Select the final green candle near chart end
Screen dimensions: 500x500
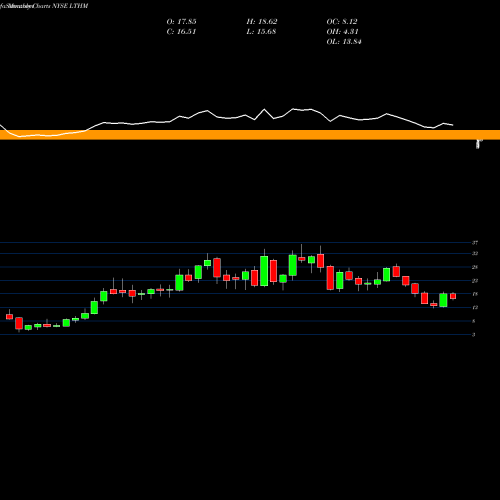click(443, 300)
